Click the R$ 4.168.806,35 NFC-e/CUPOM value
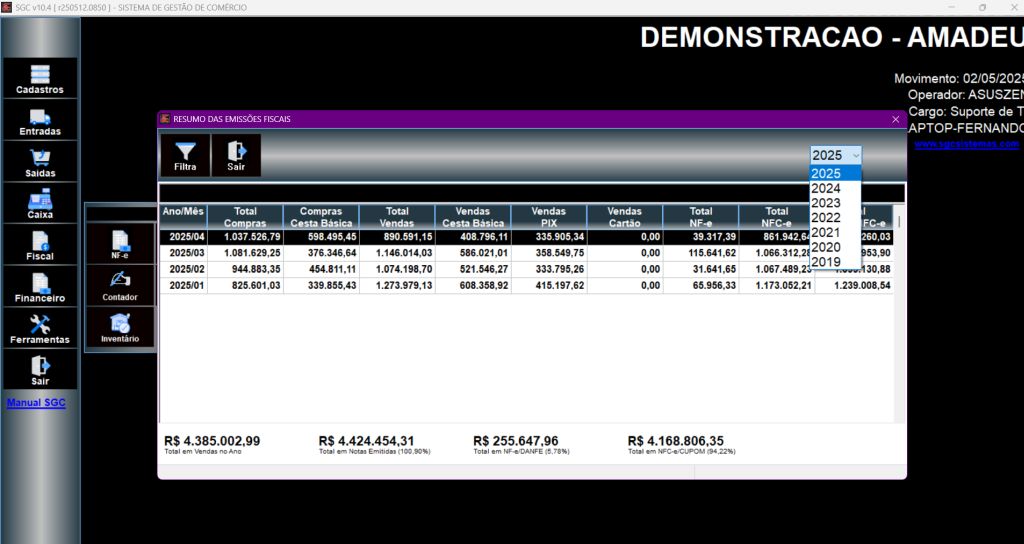Viewport: 1024px width, 544px height. point(675,441)
